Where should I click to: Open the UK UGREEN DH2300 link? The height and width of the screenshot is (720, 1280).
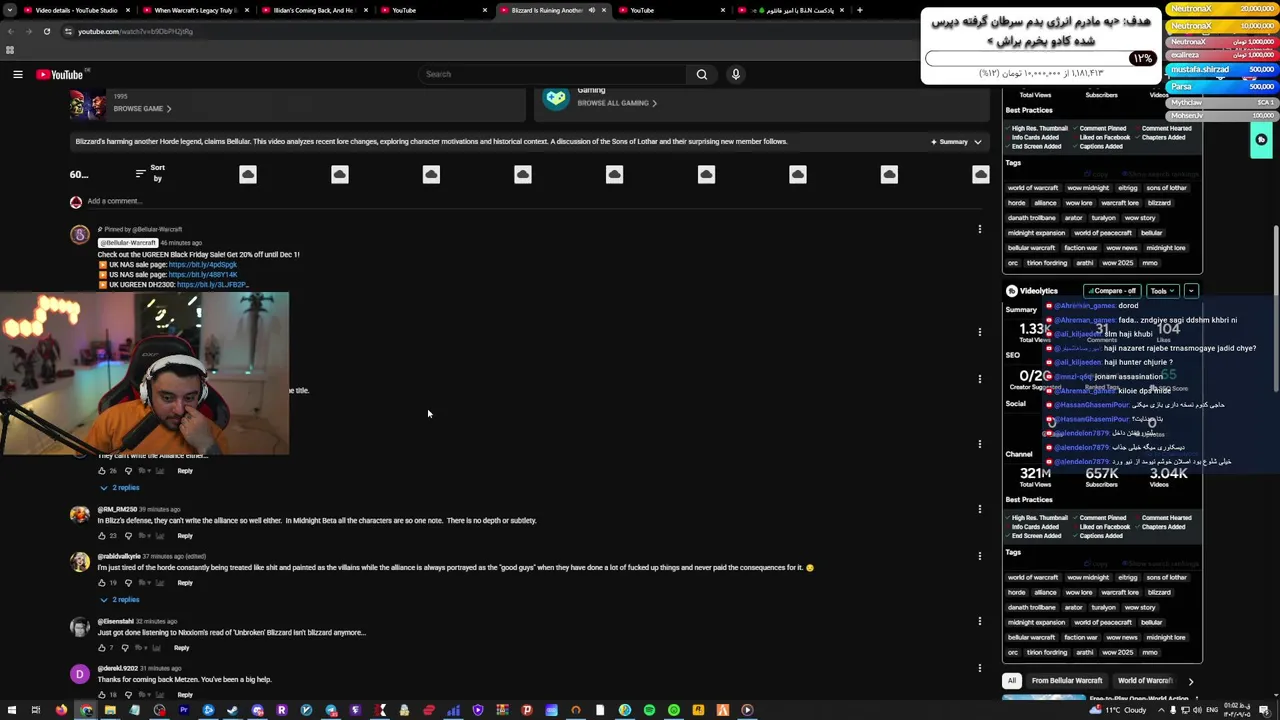point(212,284)
